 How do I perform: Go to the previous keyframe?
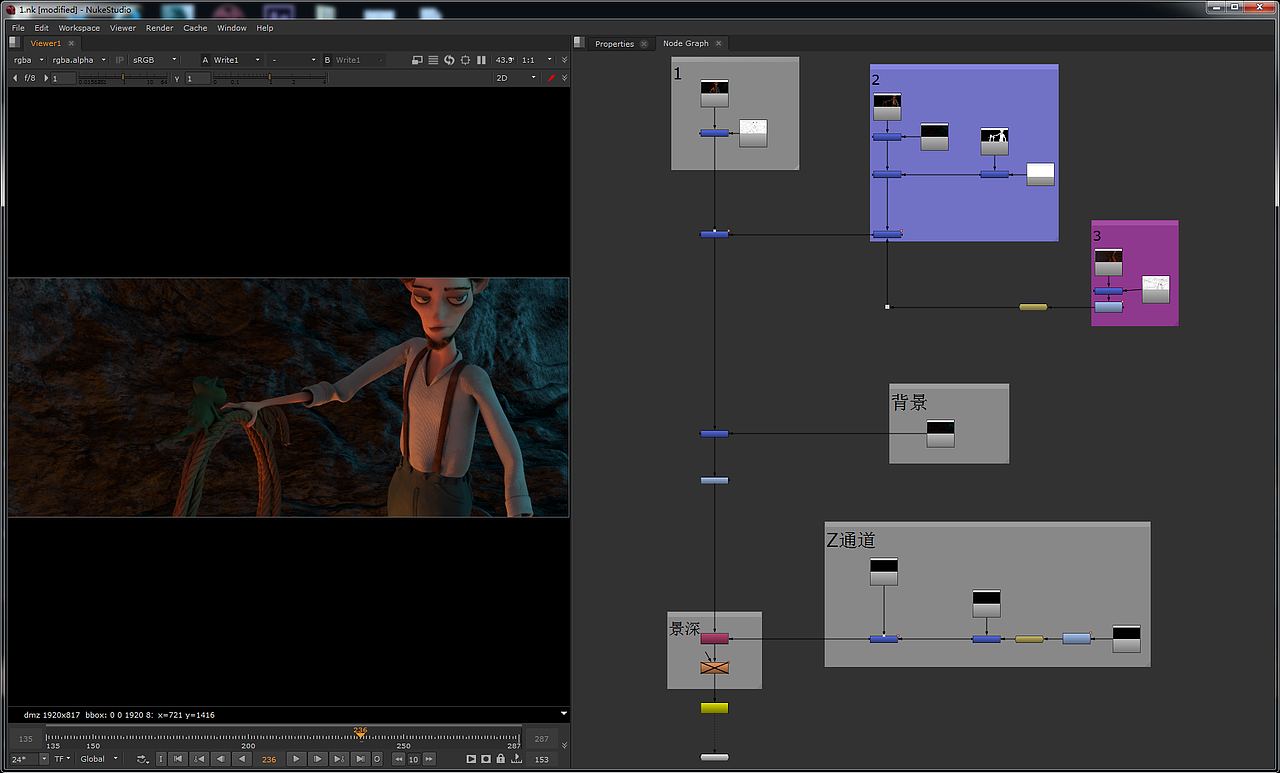[199, 759]
